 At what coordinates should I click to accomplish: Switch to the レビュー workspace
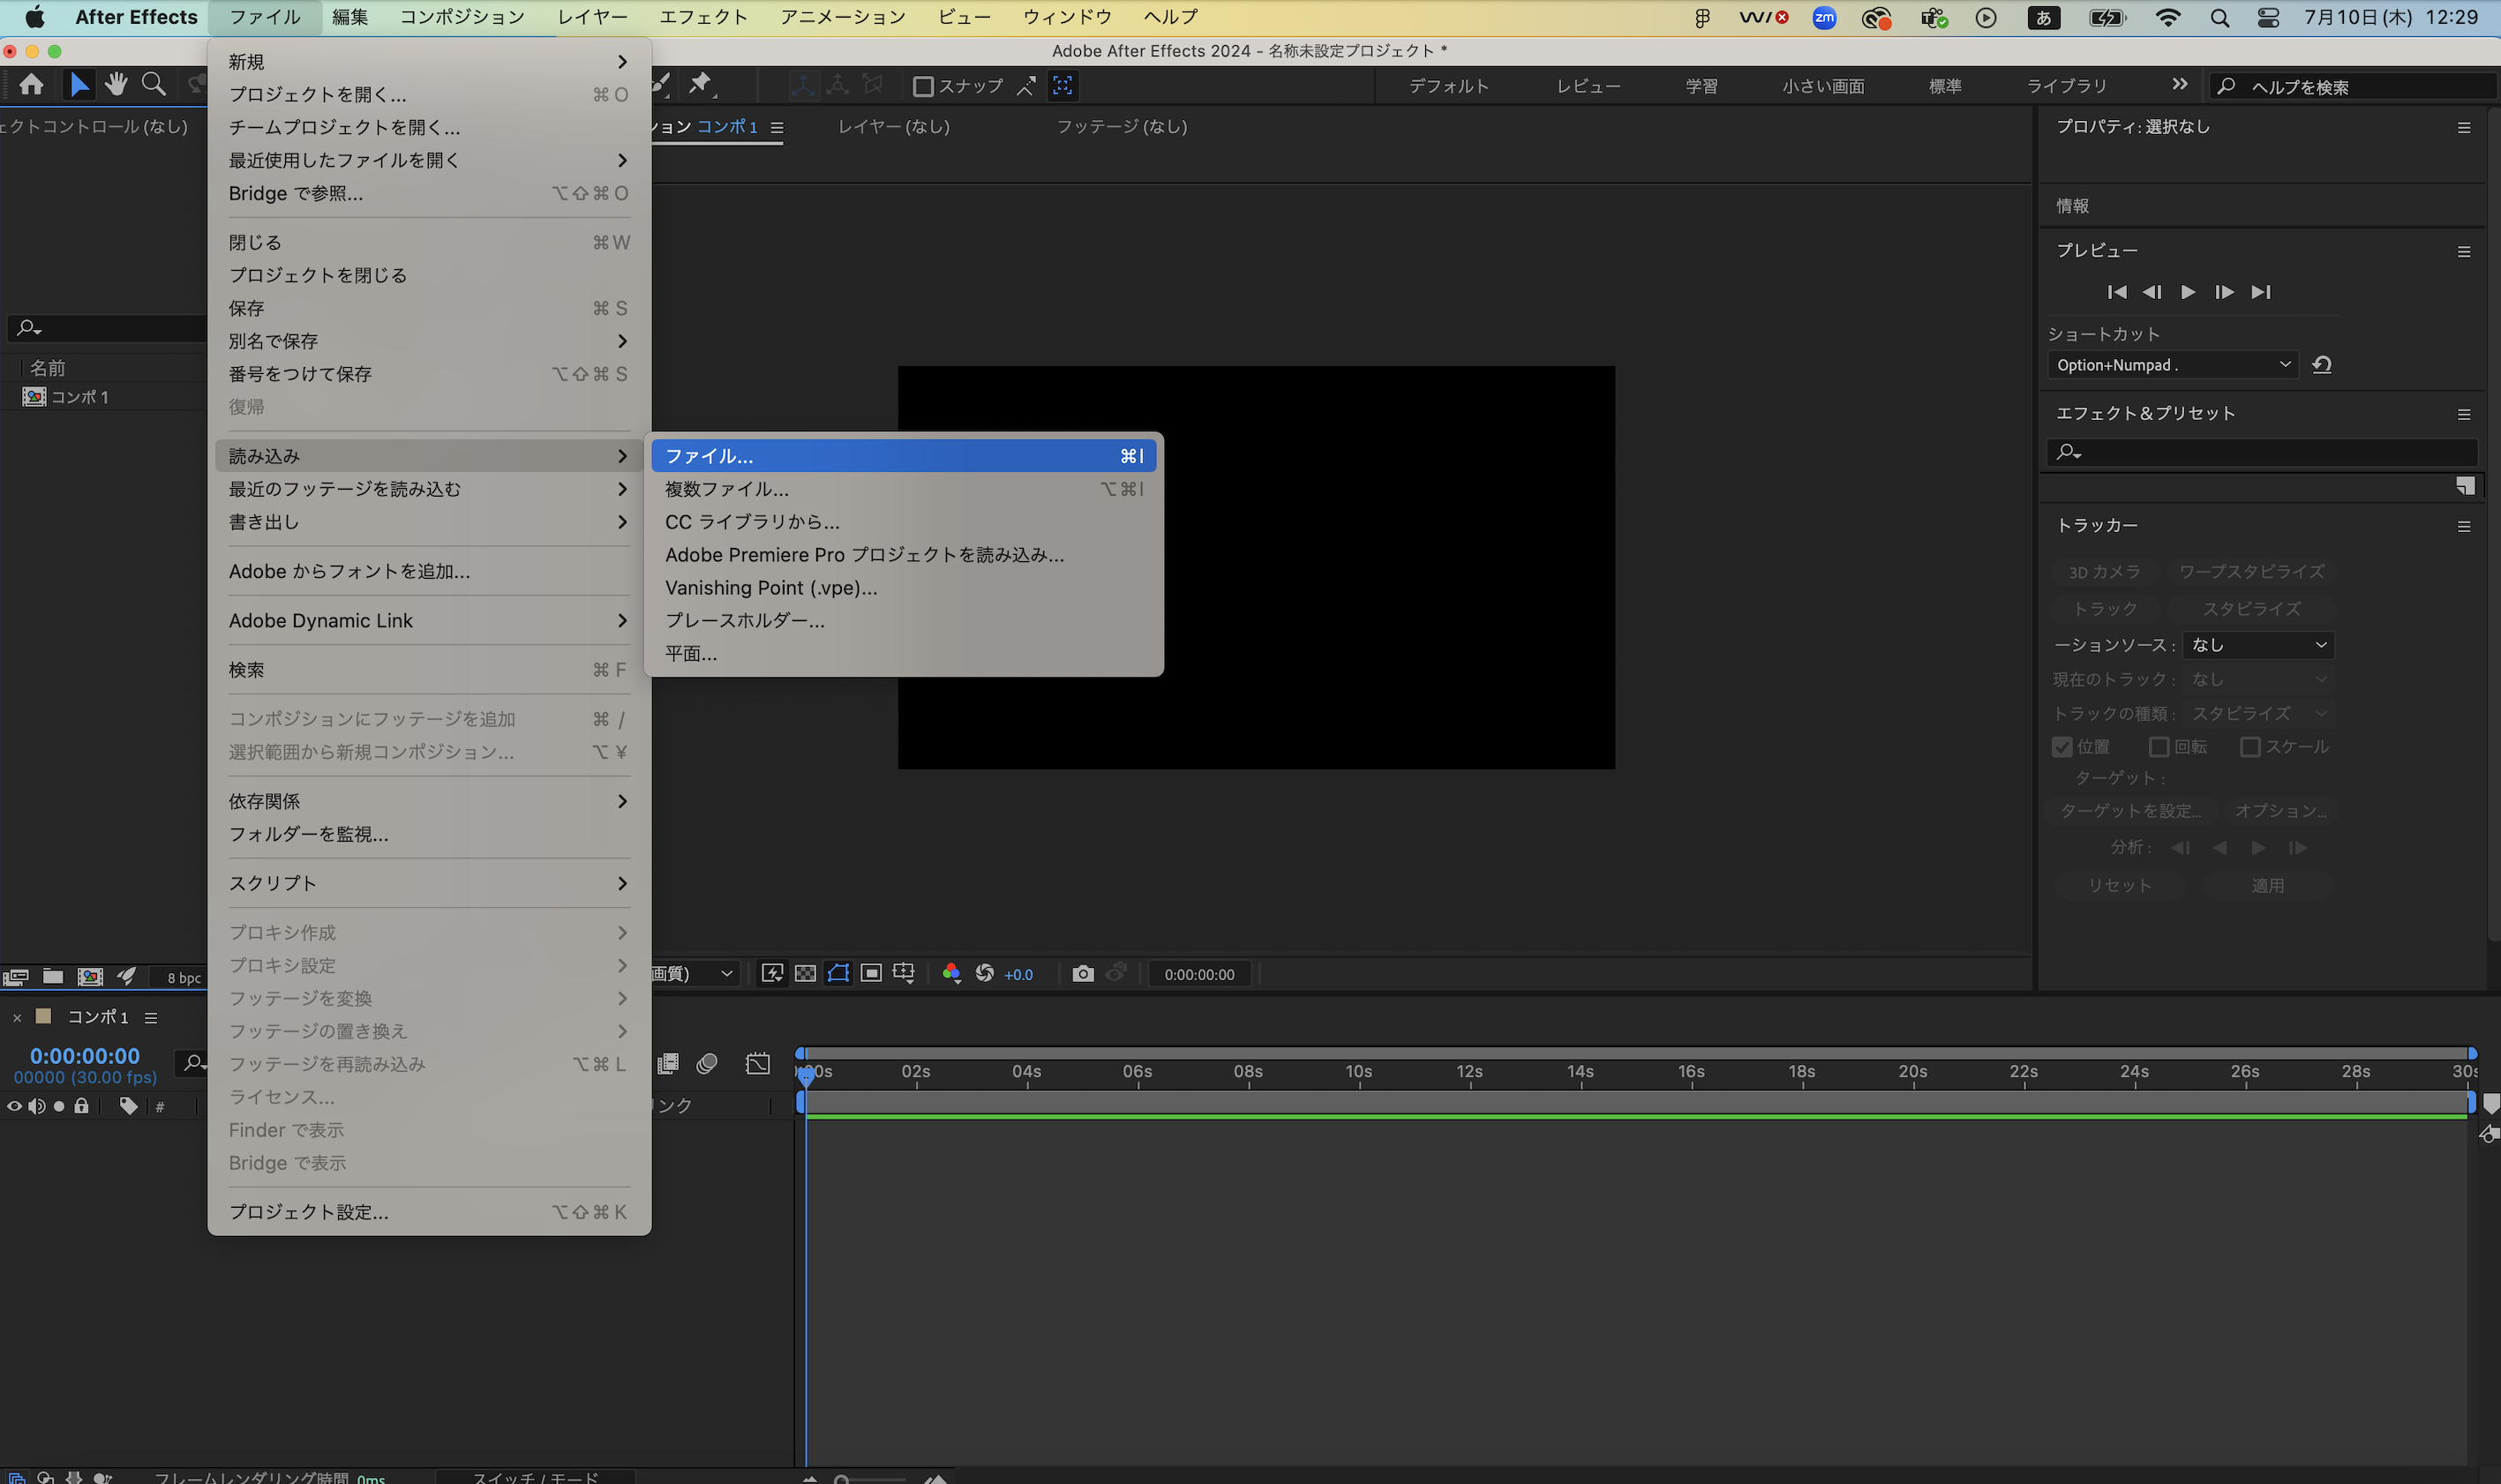tap(1588, 87)
